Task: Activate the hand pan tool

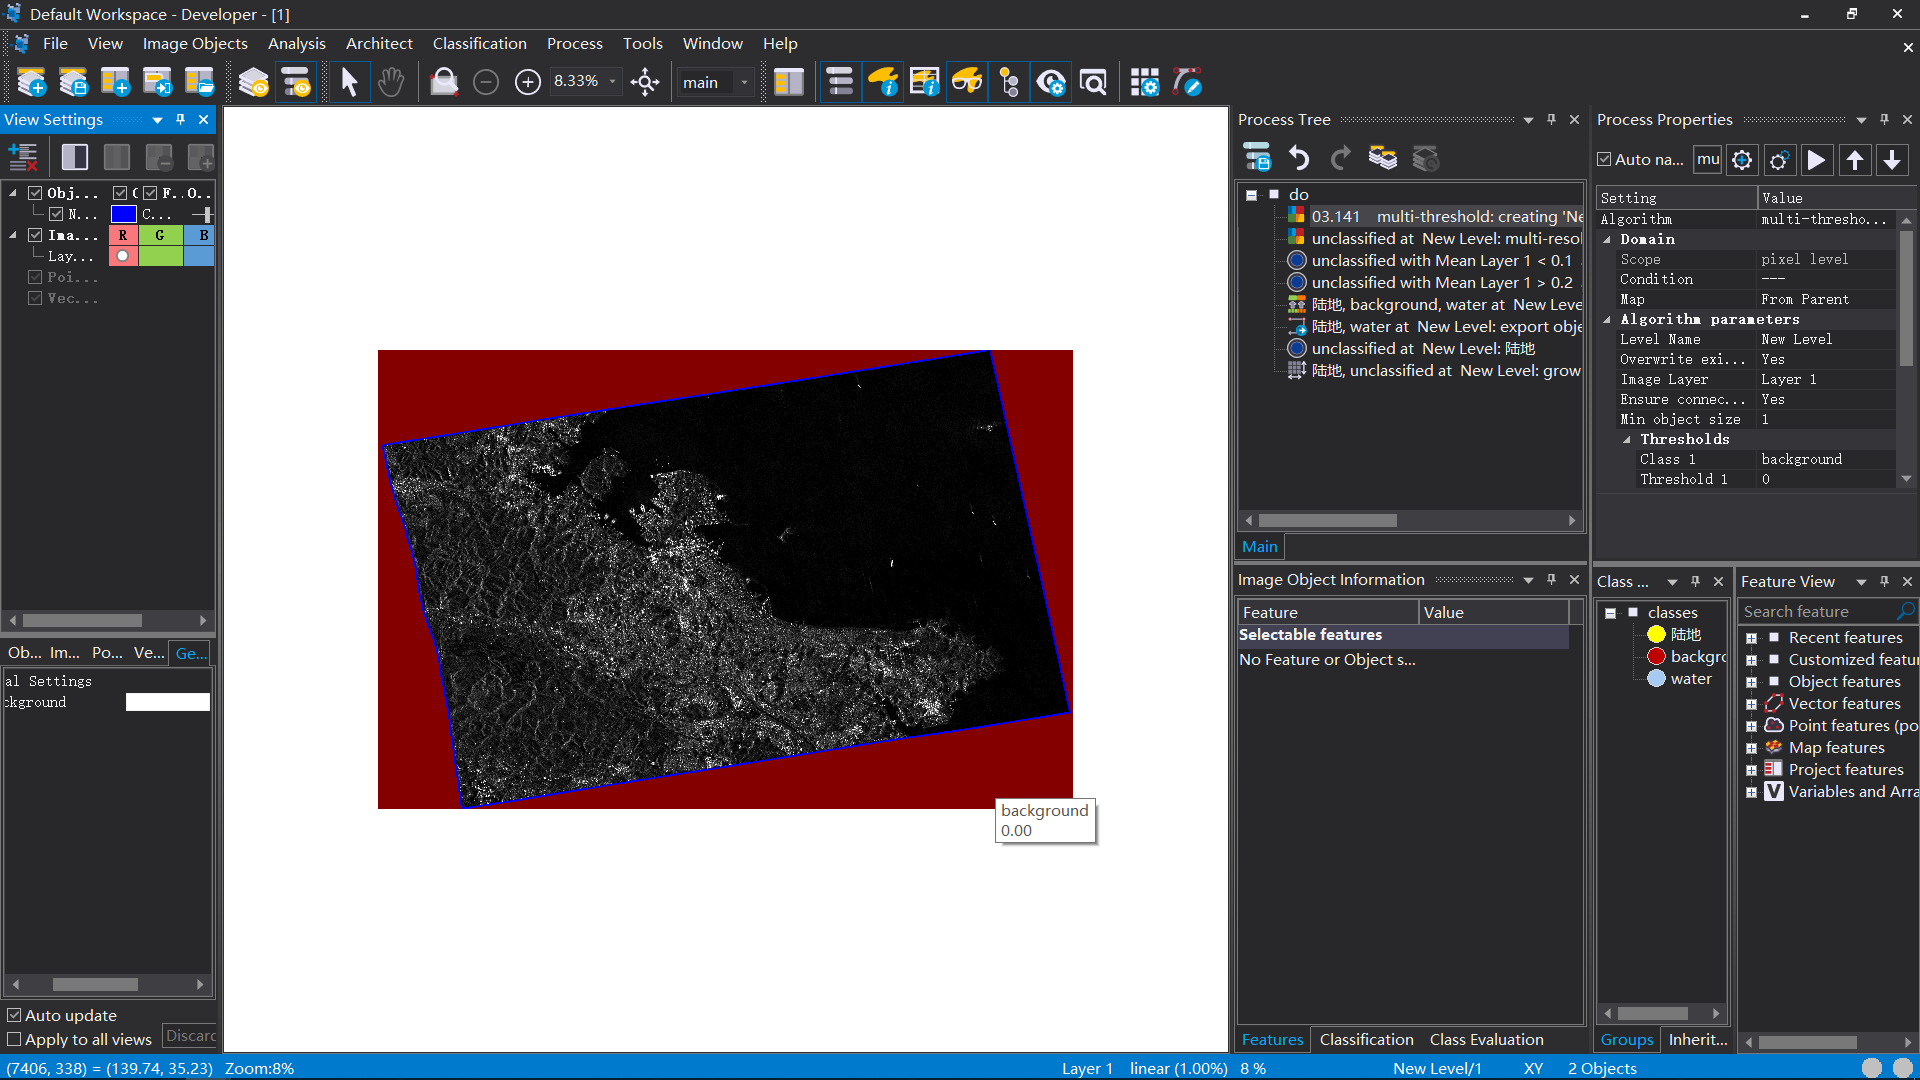Action: [391, 82]
